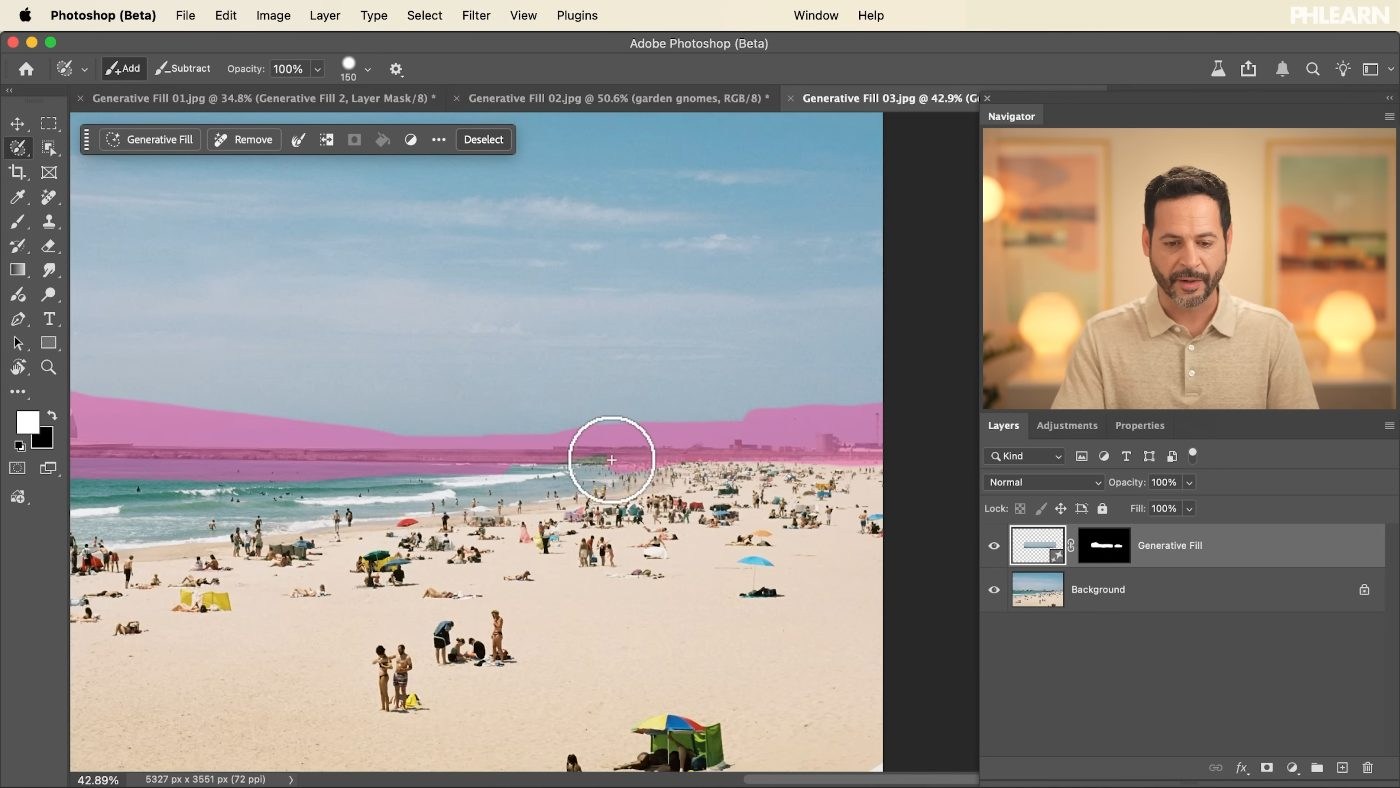1400x788 pixels.
Task: Open the Share icon in top right
Action: (x=1248, y=69)
